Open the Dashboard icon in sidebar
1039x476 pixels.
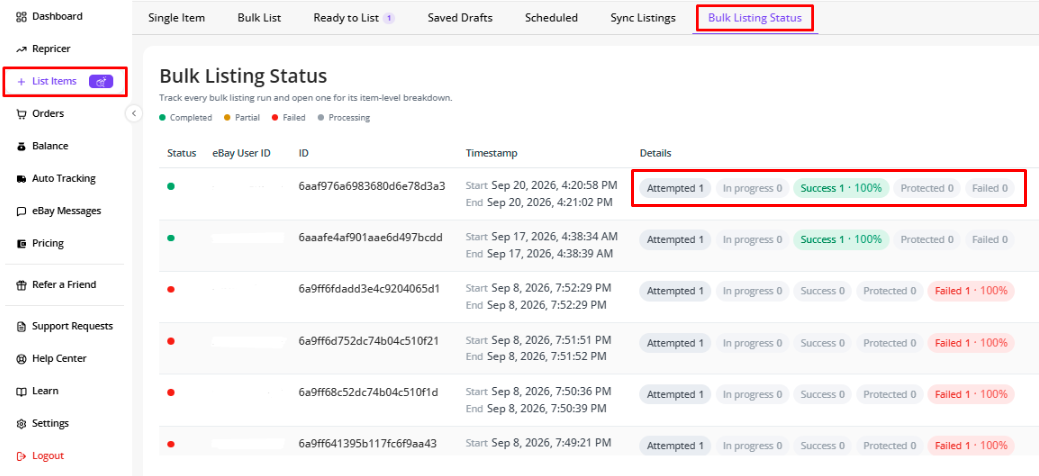(21, 17)
